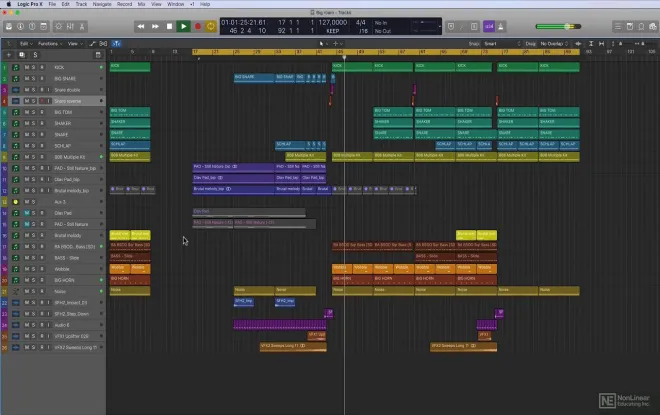
Task: Open the Navigate menu
Action: [x=102, y=4]
